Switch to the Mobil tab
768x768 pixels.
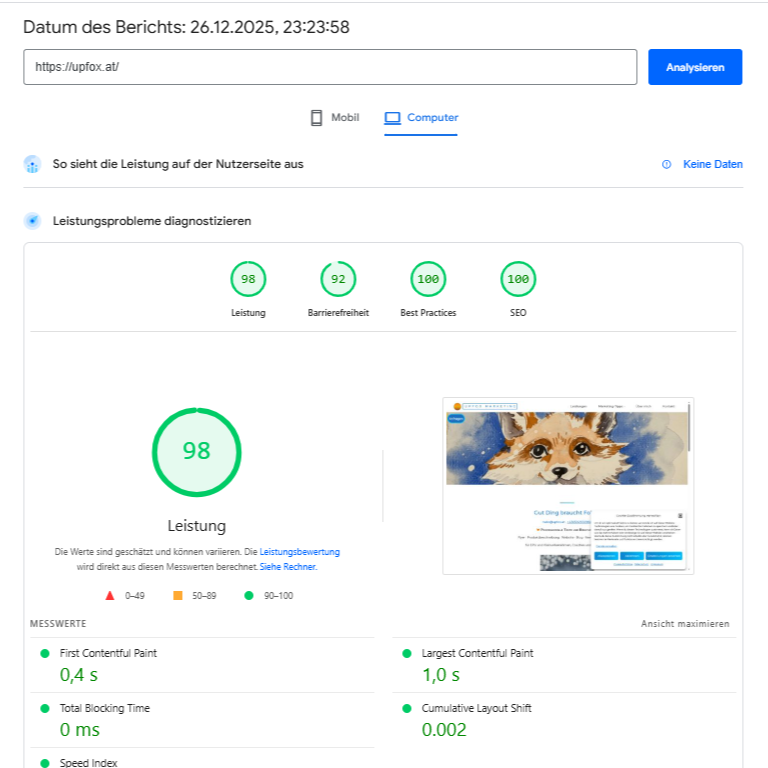click(334, 118)
